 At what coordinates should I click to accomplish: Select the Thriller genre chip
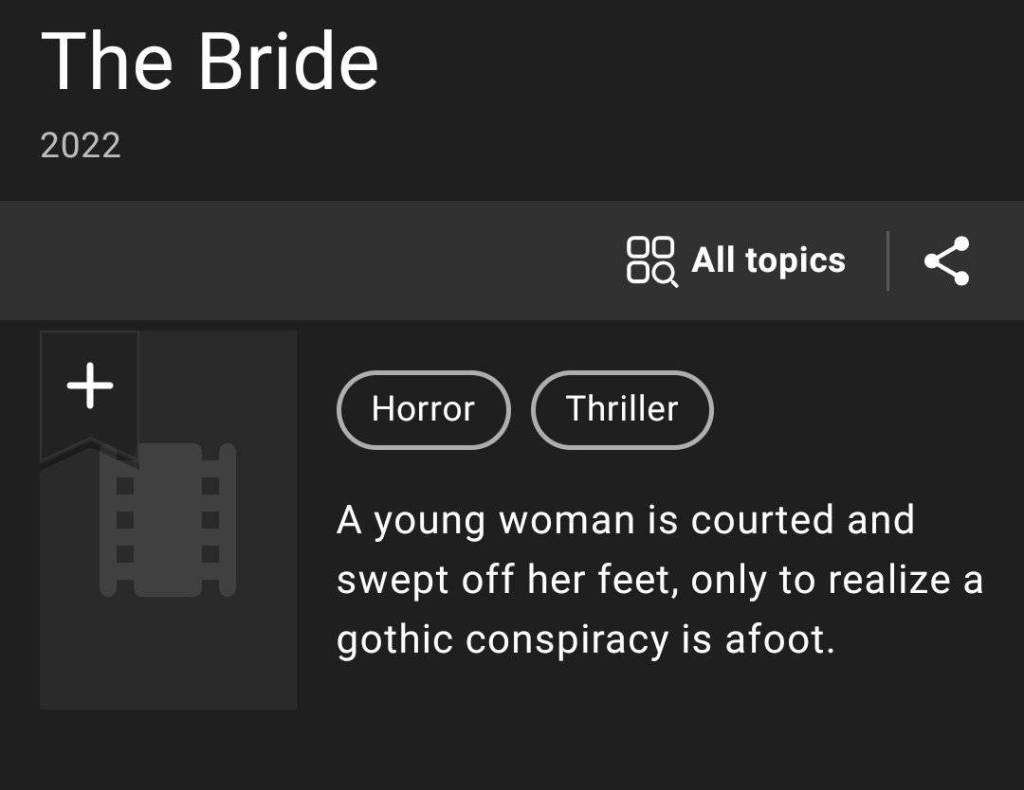[622, 409]
